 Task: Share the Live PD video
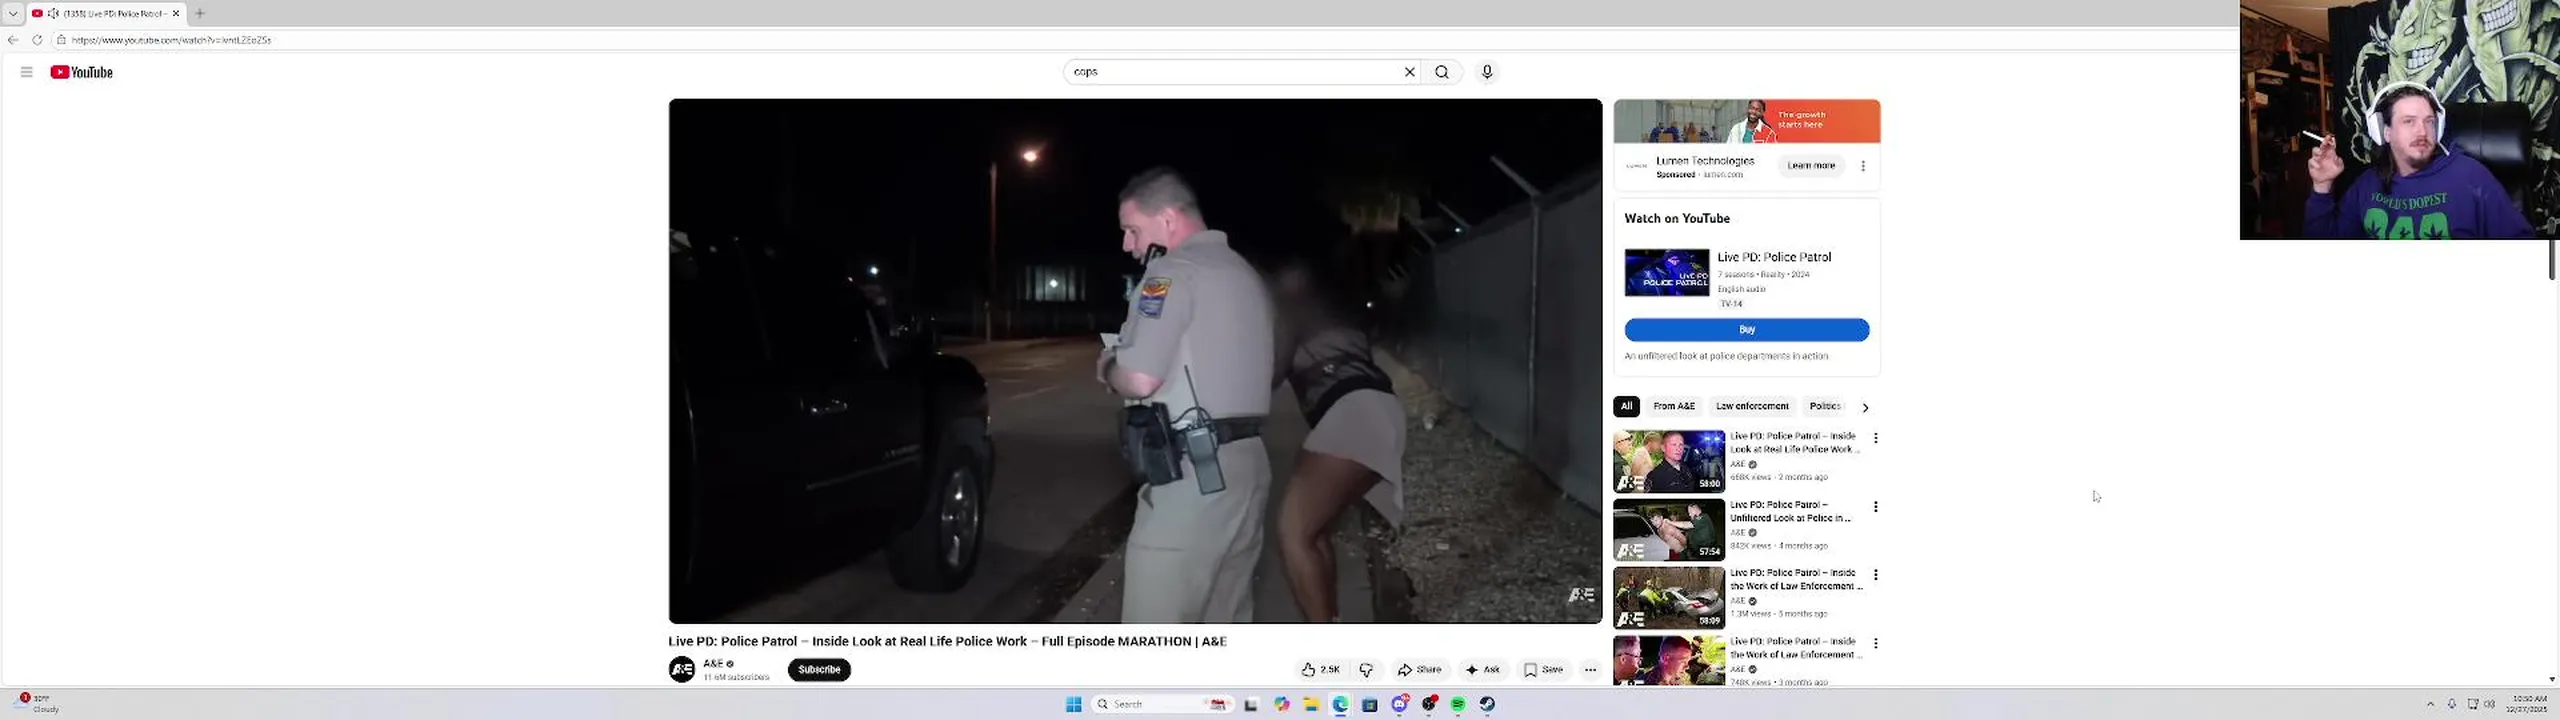pyautogui.click(x=1420, y=670)
